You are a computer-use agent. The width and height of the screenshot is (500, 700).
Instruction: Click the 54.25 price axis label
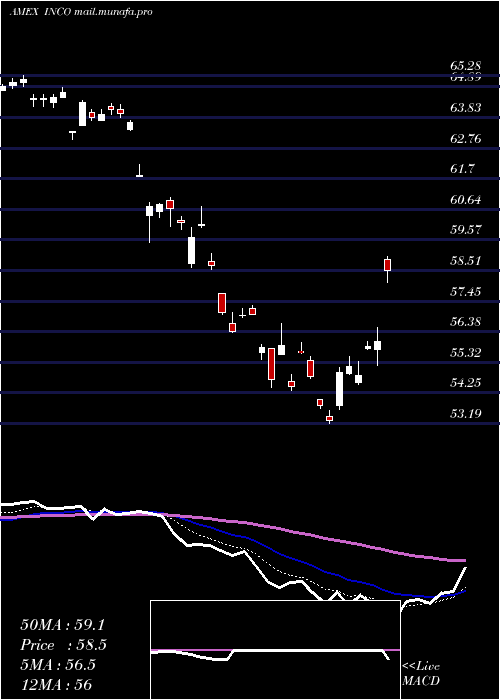(466, 383)
